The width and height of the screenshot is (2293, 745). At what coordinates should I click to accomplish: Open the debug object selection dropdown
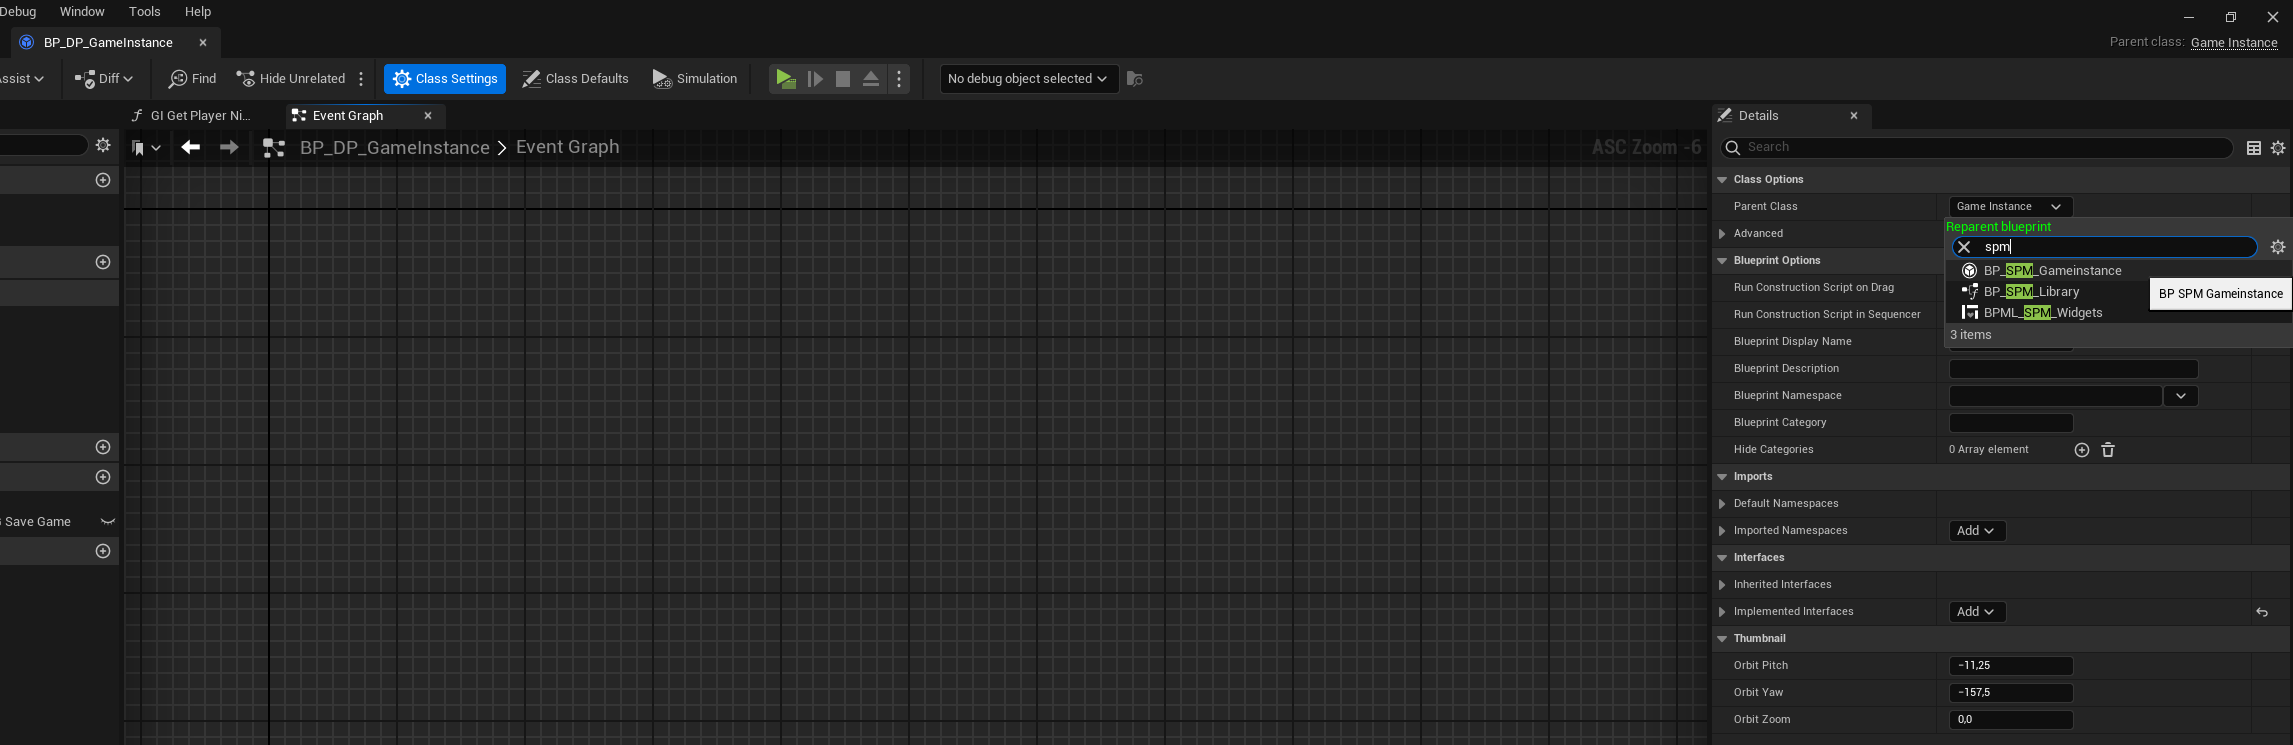coord(1026,79)
